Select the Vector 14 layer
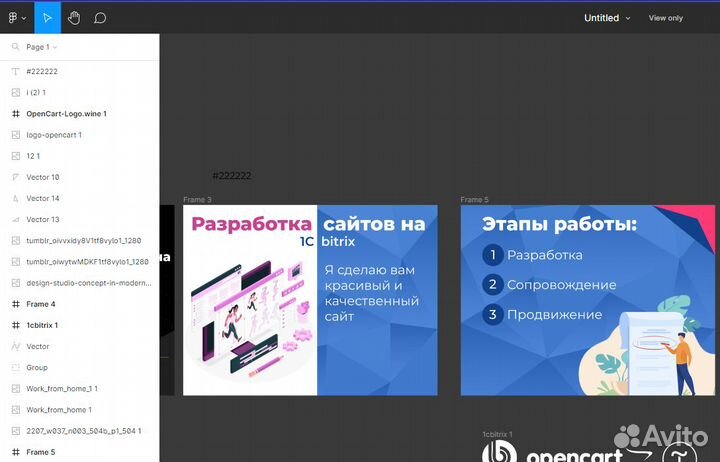The width and height of the screenshot is (720, 462). pyautogui.click(x=80, y=198)
